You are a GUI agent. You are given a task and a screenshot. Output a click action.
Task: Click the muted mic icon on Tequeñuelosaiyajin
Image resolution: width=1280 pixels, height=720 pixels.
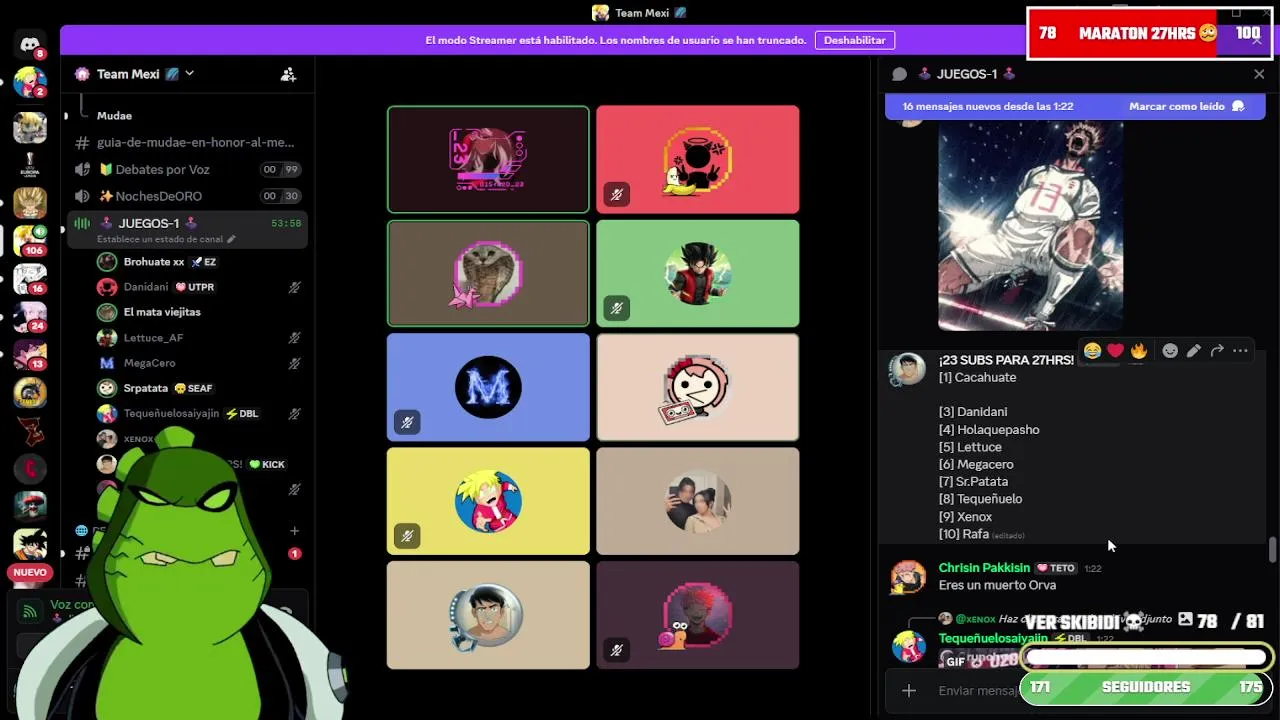pos(294,414)
